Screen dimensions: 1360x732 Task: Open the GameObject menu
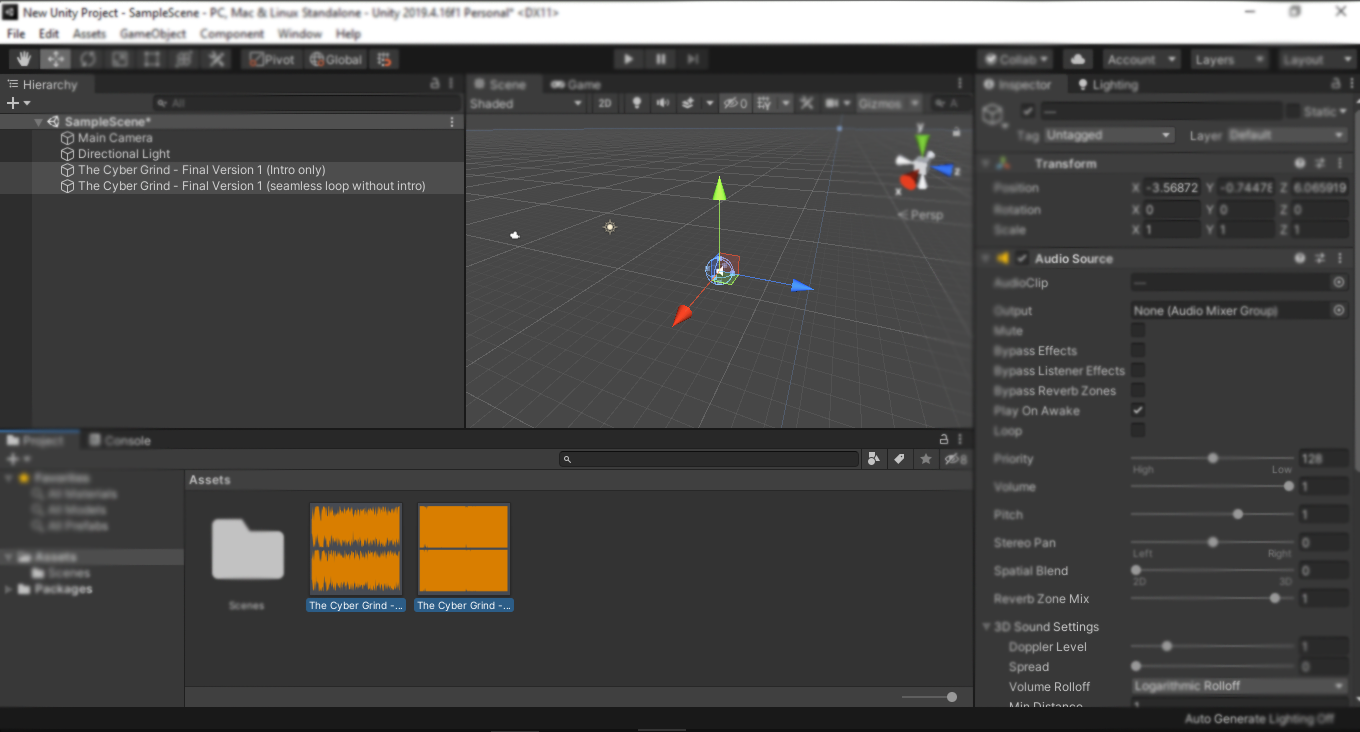coord(153,34)
